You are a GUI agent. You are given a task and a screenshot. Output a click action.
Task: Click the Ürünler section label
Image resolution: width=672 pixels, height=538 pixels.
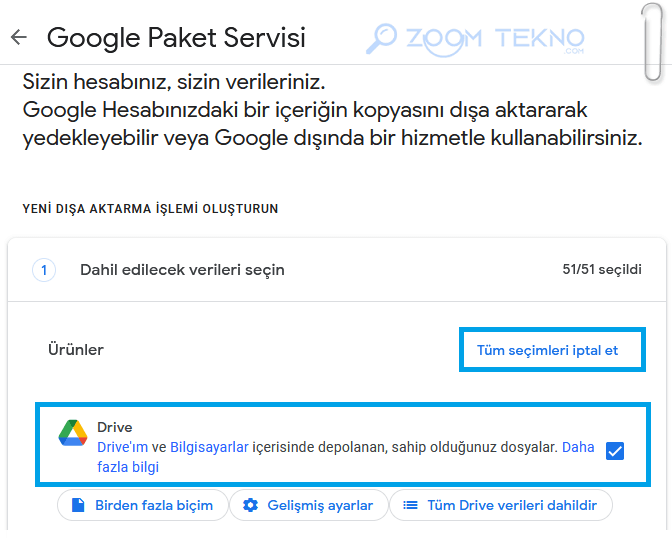[x=76, y=350]
